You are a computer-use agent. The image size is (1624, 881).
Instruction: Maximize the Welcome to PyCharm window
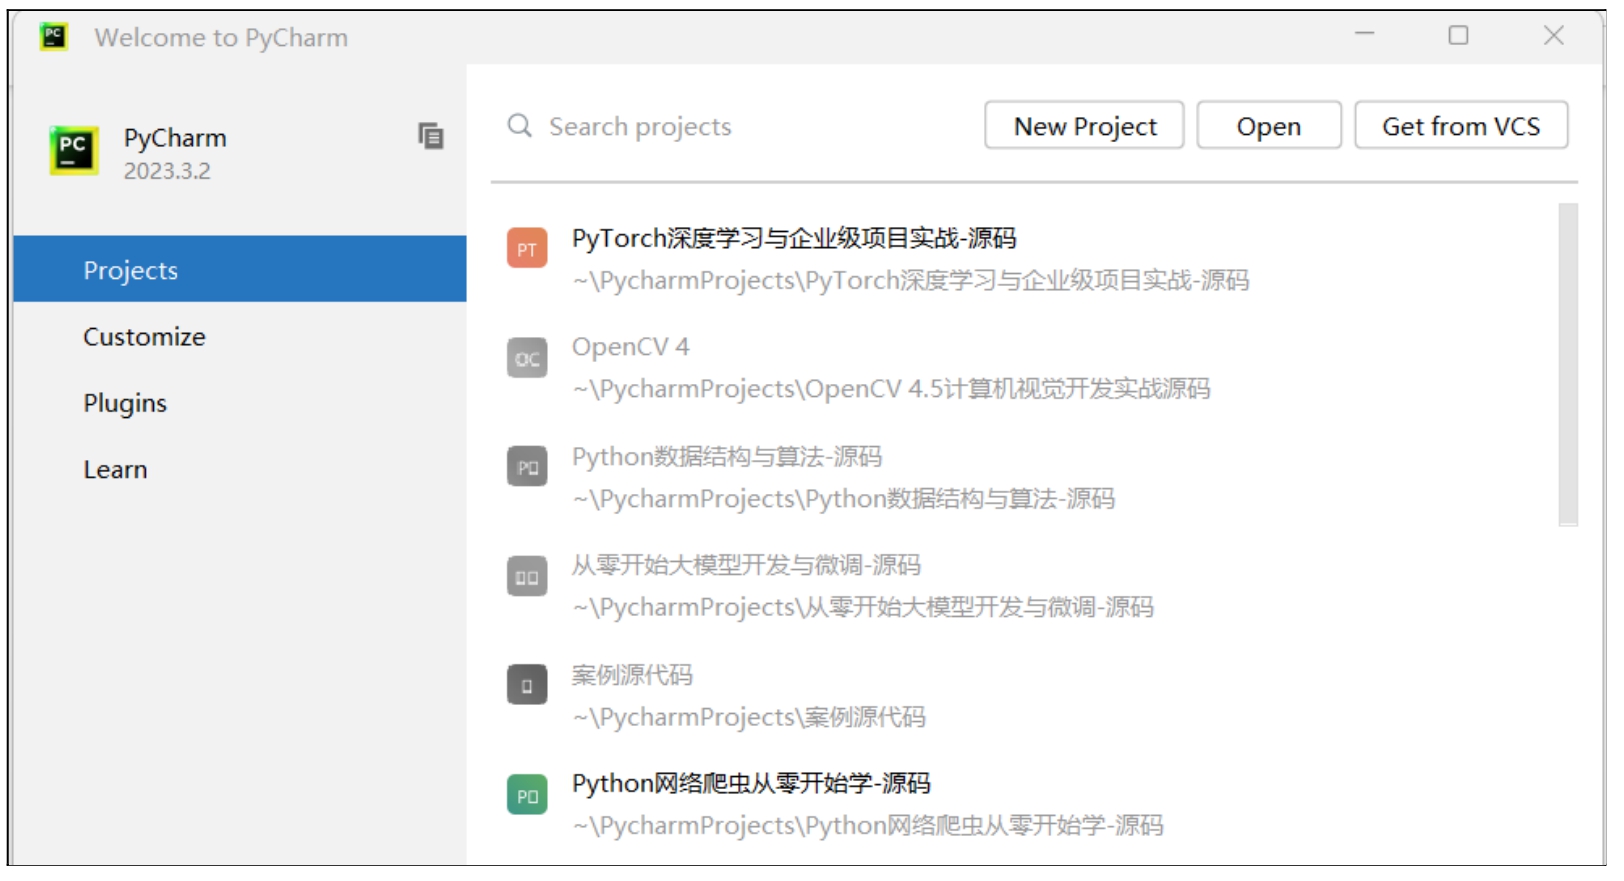1460,36
